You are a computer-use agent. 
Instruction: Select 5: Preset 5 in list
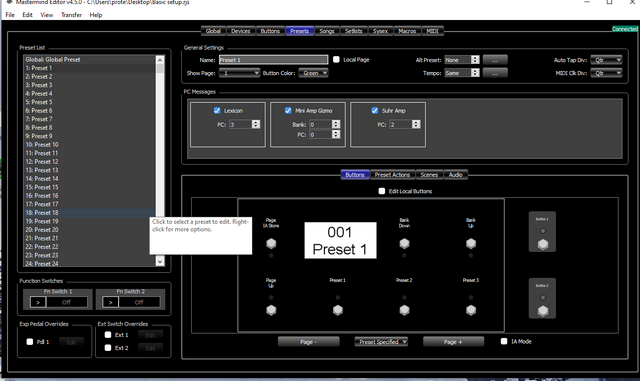click(89, 102)
